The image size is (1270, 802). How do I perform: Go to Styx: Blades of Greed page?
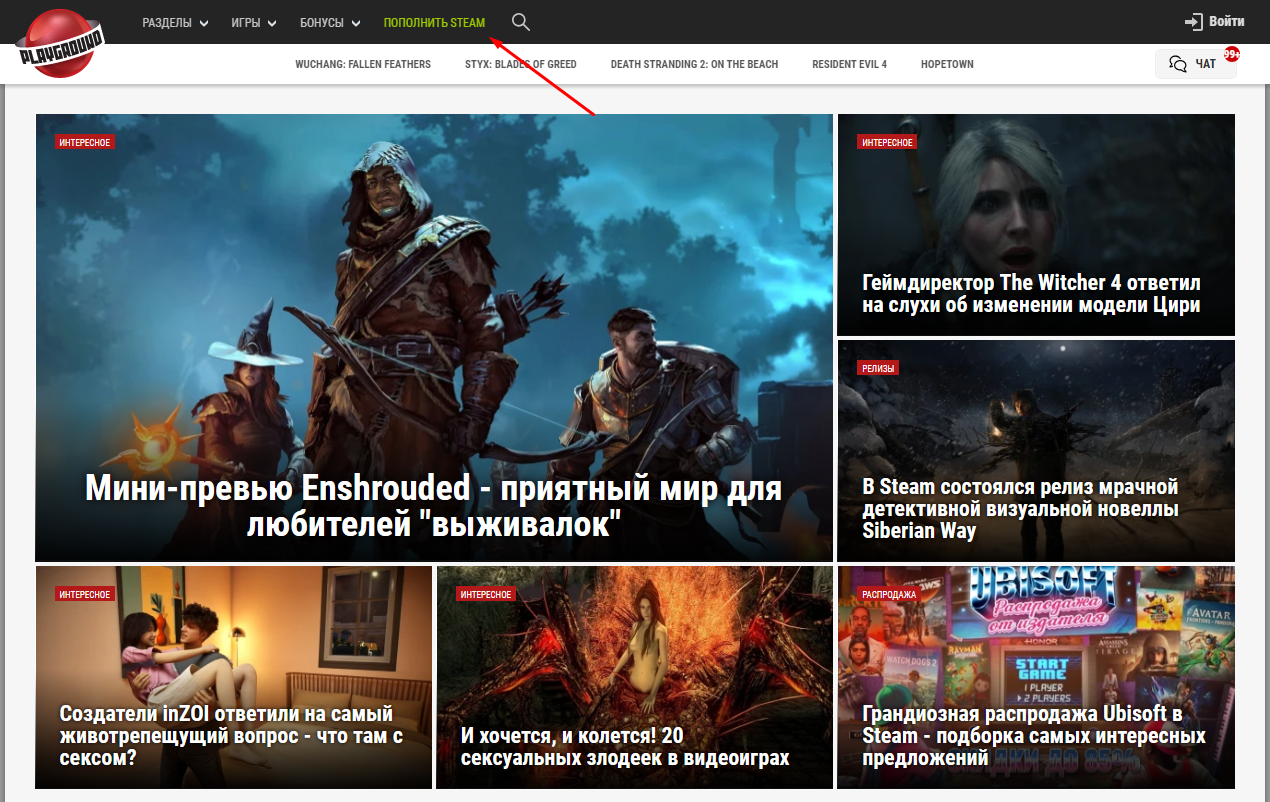click(x=521, y=64)
